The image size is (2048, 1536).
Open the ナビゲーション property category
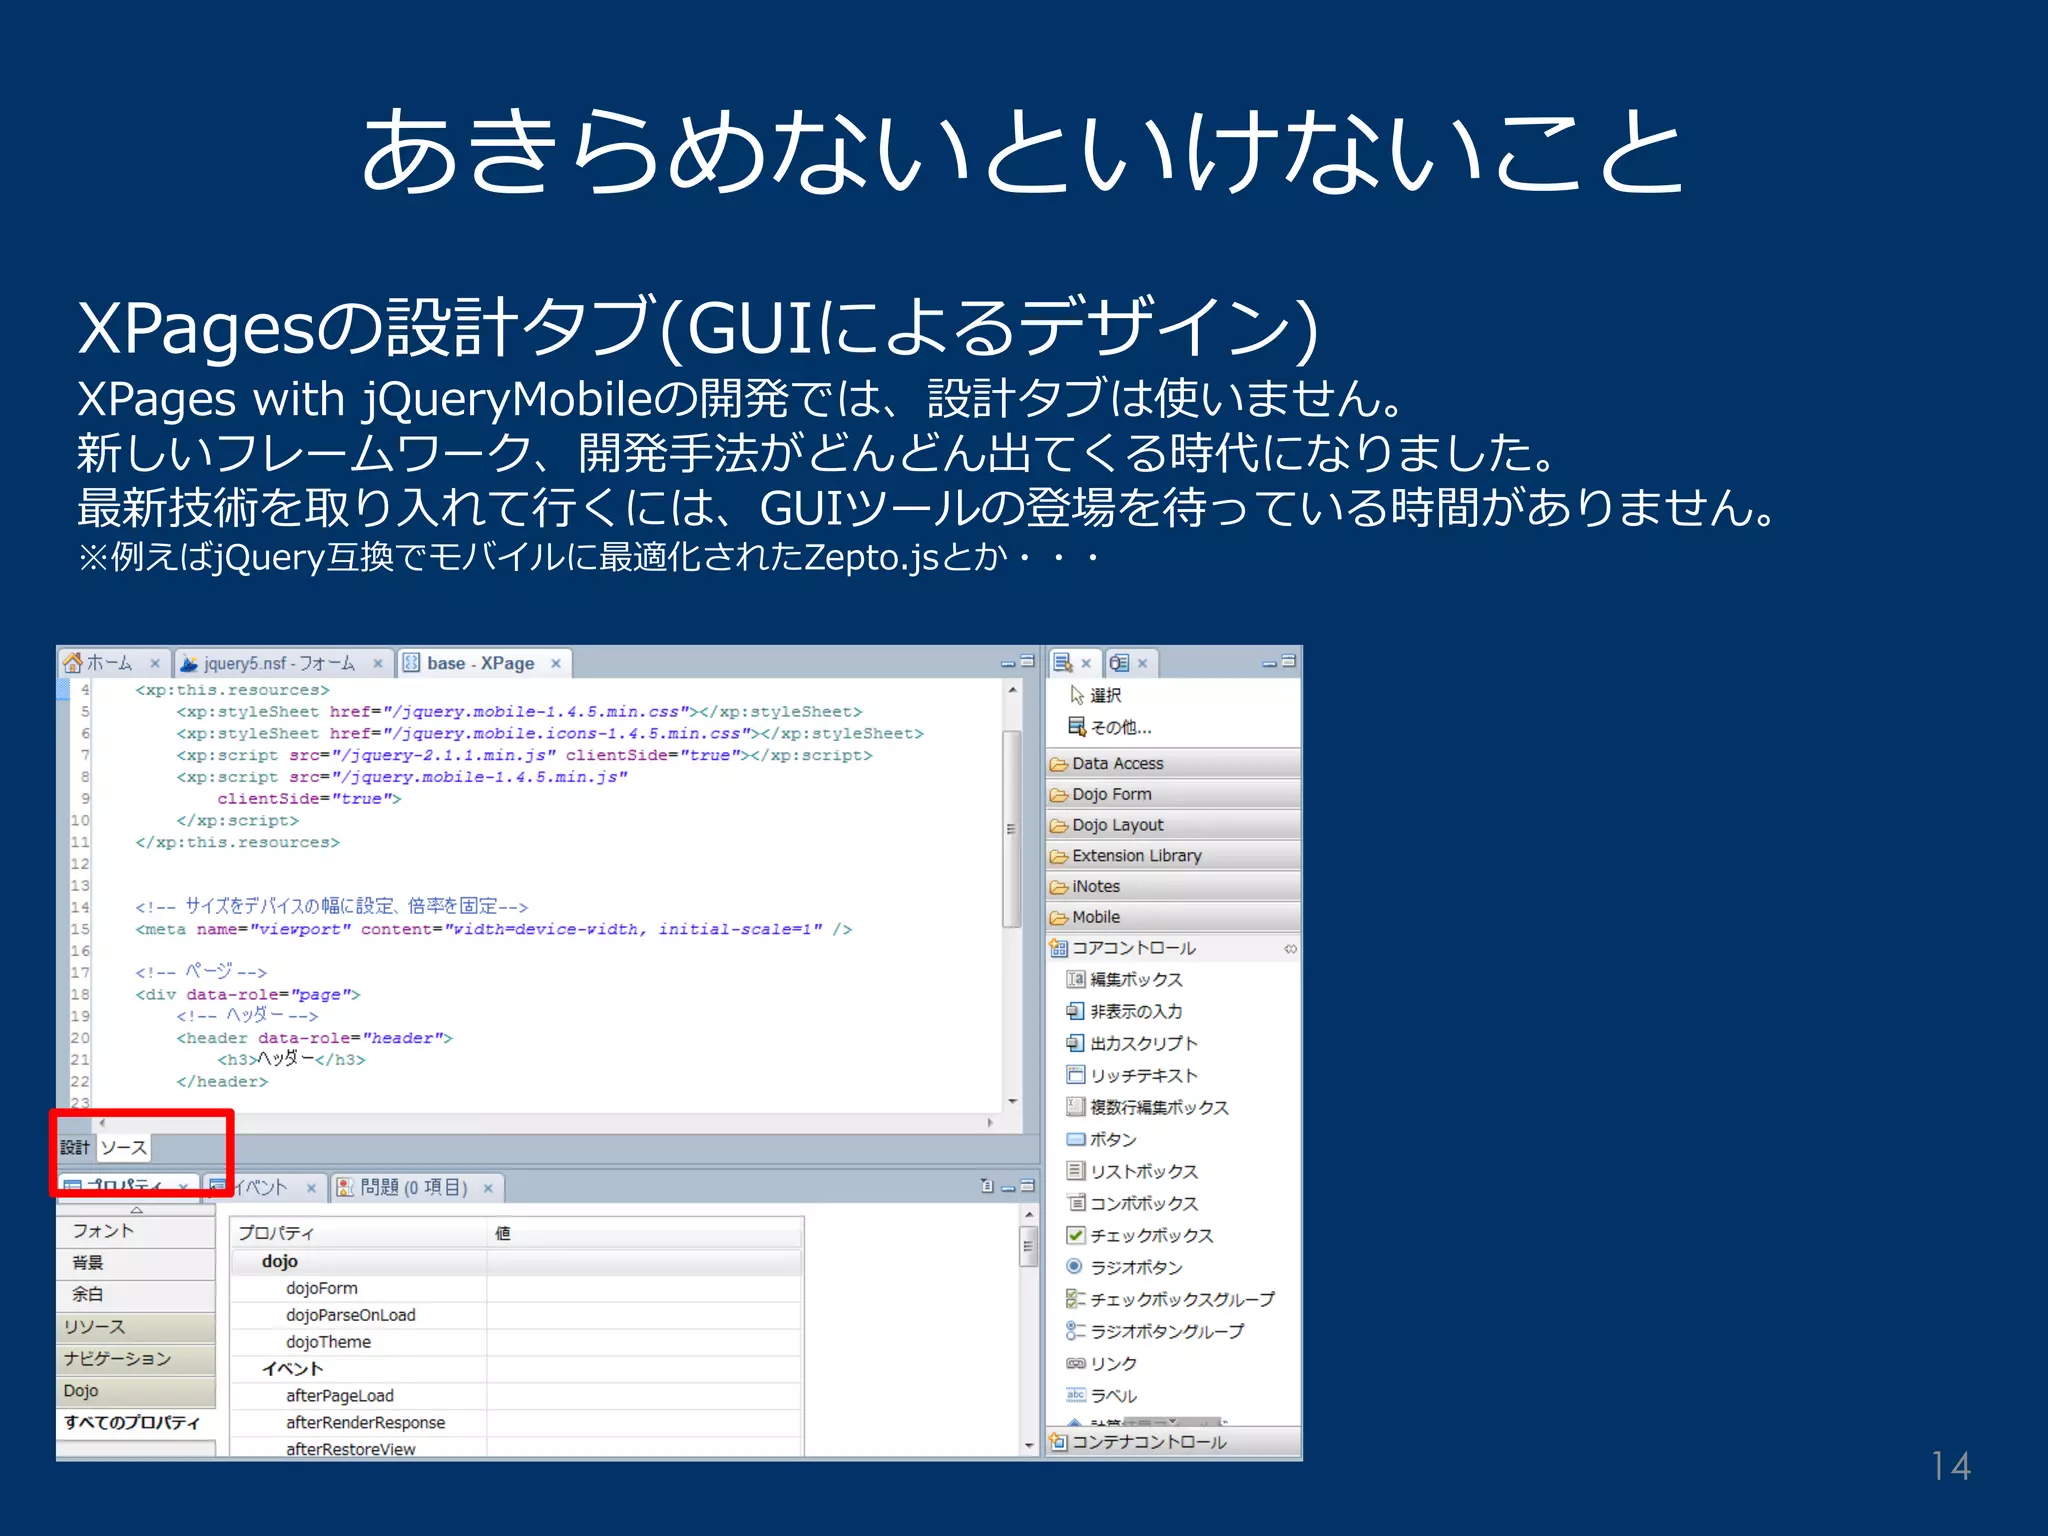tap(136, 1359)
